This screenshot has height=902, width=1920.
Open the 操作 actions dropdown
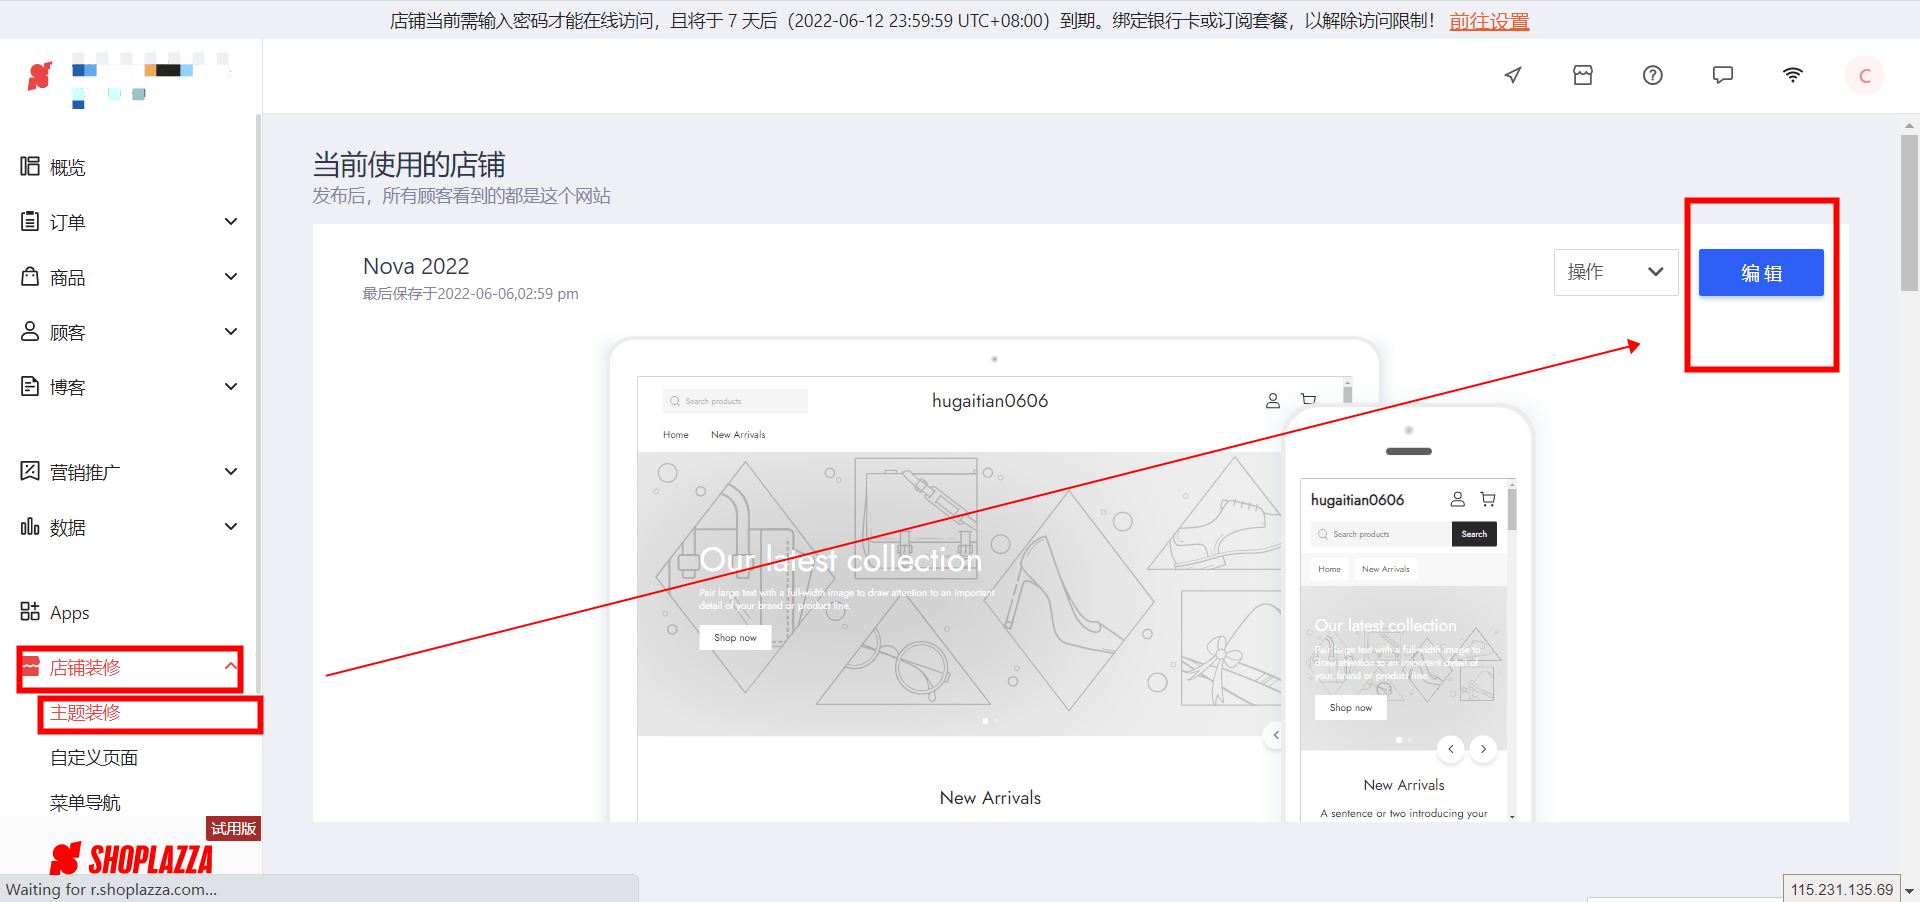pos(1616,272)
